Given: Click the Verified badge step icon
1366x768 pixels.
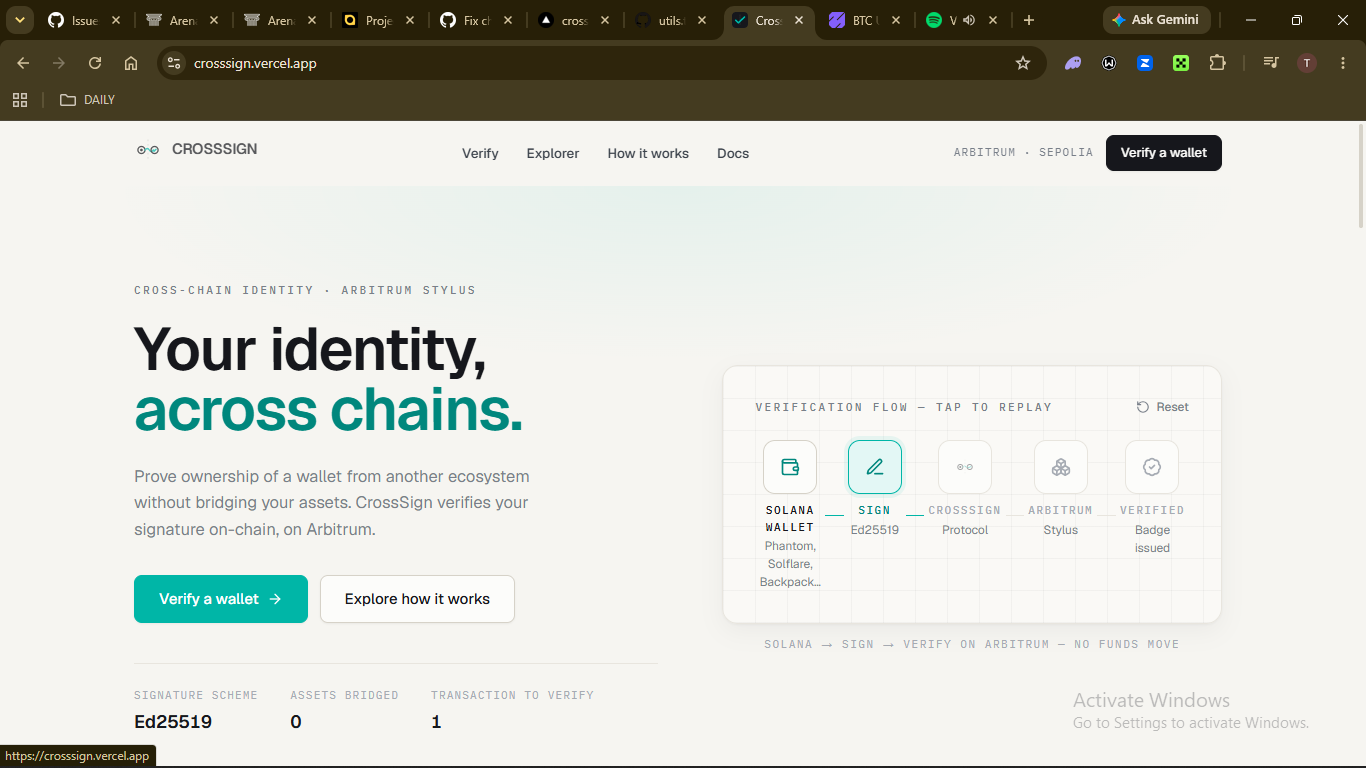Looking at the screenshot, I should click(1152, 467).
